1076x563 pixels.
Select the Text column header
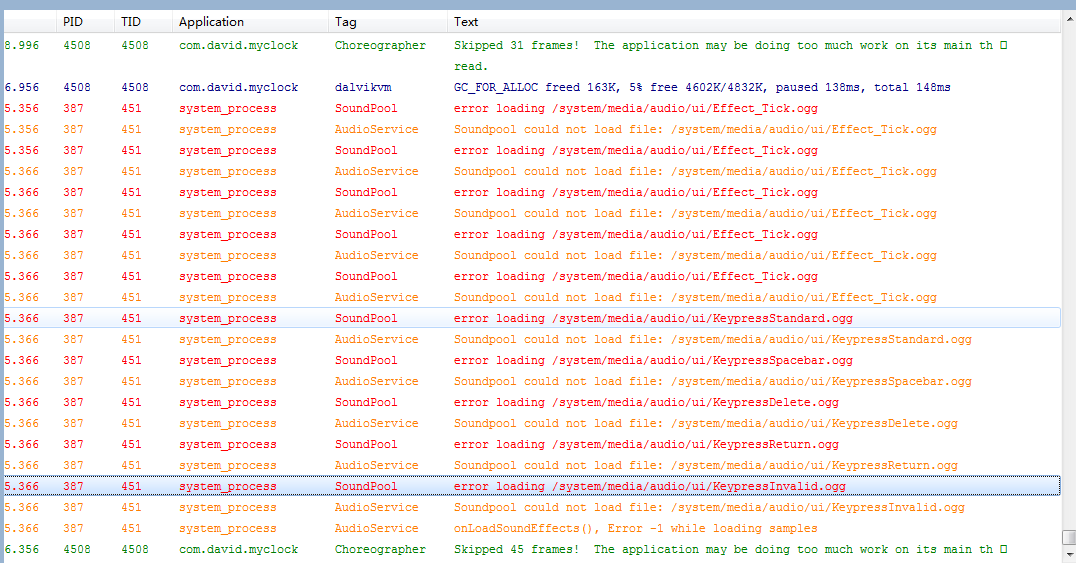(466, 21)
